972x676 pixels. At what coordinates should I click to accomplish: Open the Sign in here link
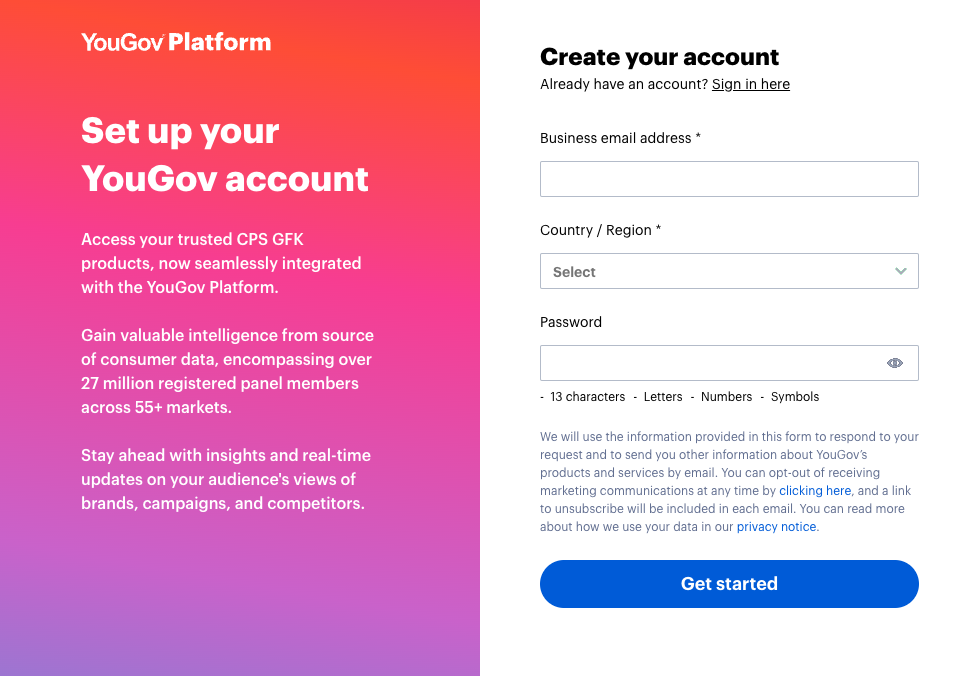click(750, 84)
